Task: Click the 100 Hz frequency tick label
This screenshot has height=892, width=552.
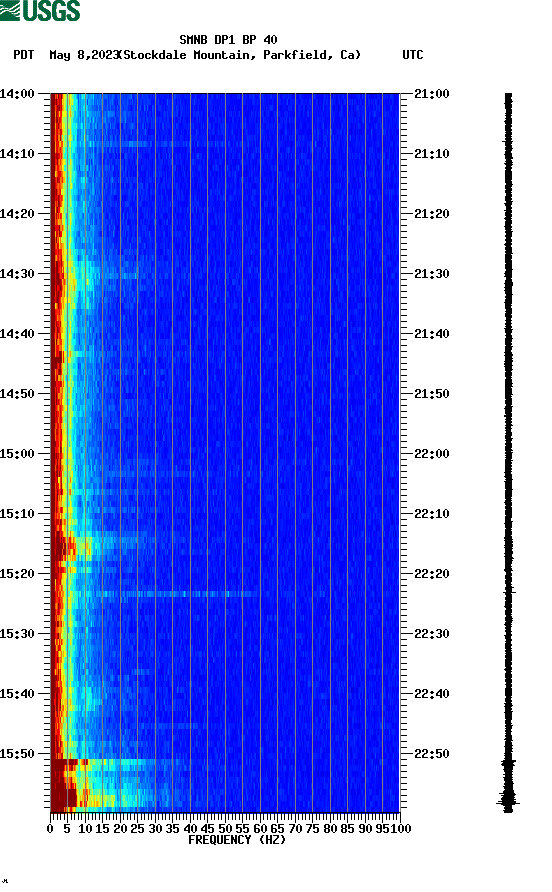Action: tap(401, 829)
